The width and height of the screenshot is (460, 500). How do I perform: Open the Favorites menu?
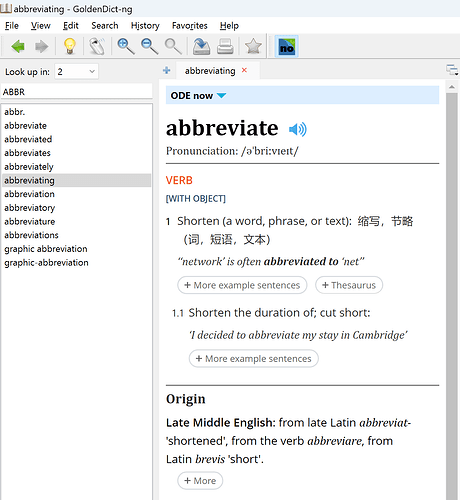coord(190,26)
